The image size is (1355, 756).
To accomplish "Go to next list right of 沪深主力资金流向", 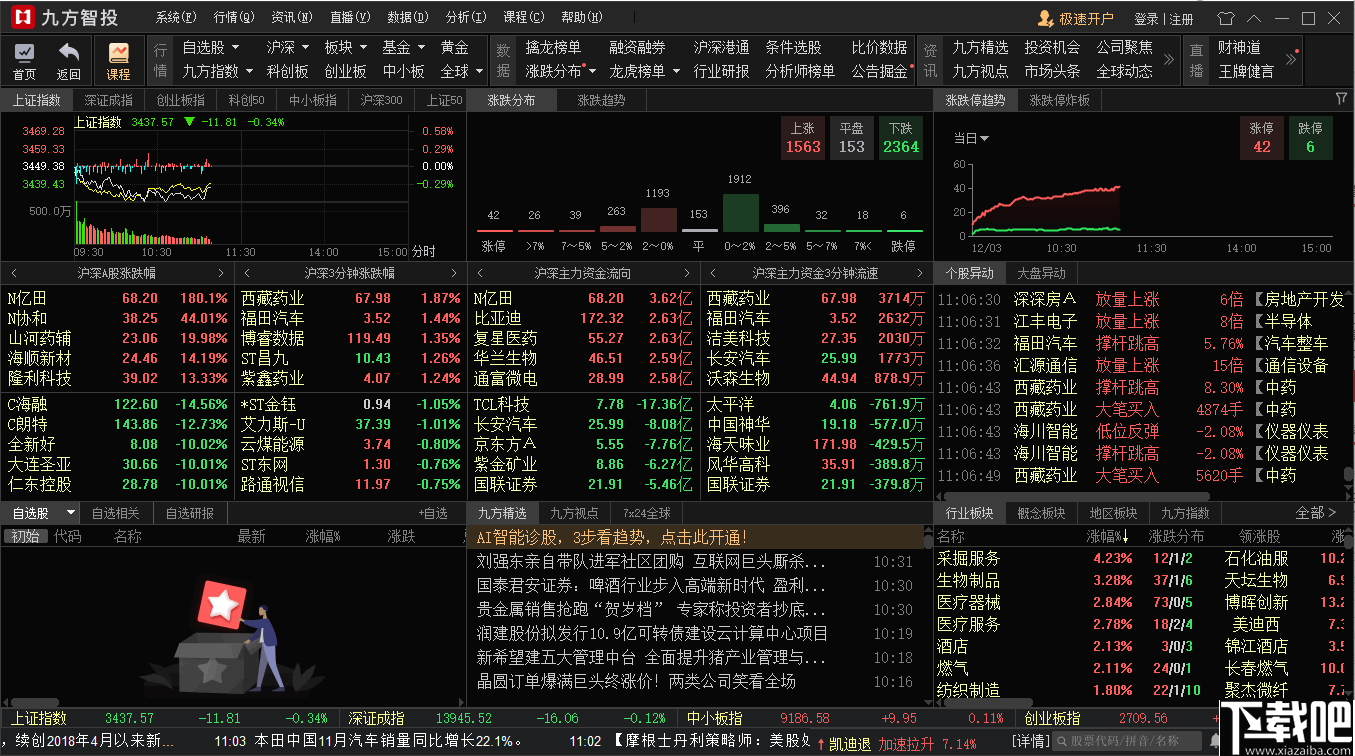I will (x=688, y=273).
